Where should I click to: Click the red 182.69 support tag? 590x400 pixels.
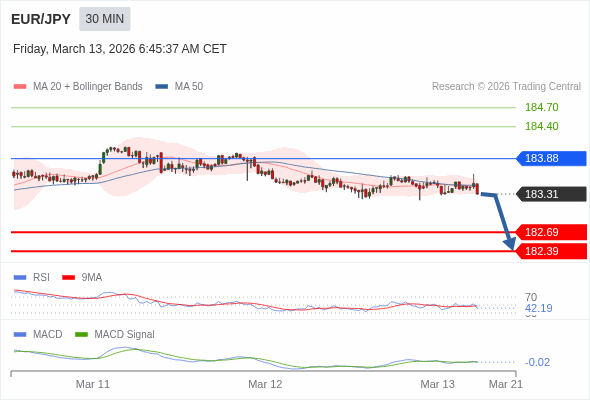[551, 232]
